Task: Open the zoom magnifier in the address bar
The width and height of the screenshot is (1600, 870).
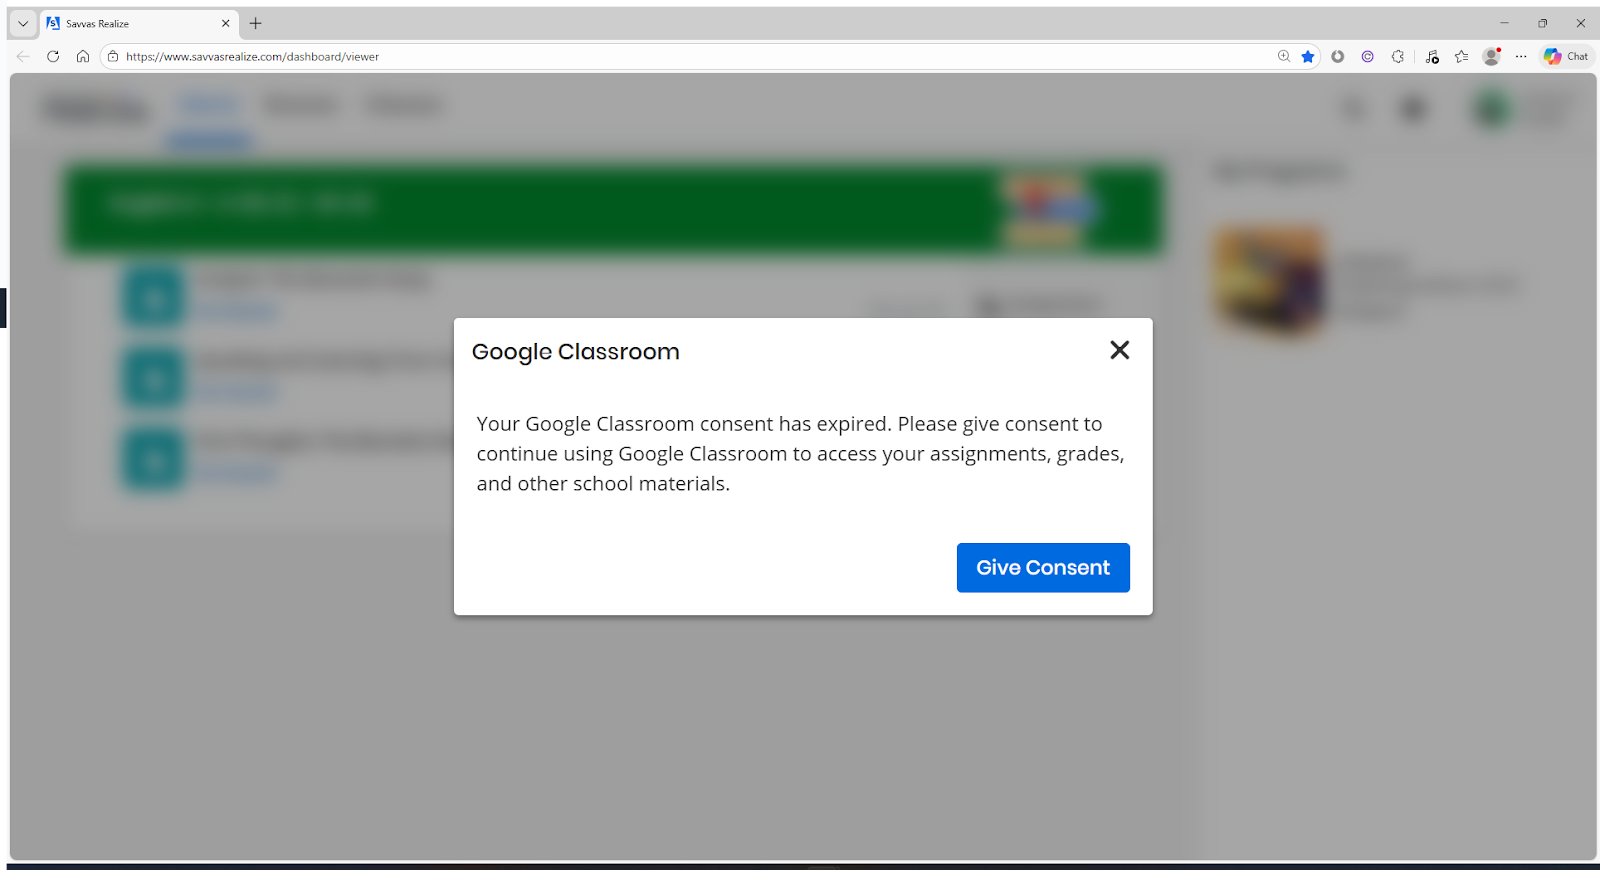Action: pyautogui.click(x=1284, y=57)
